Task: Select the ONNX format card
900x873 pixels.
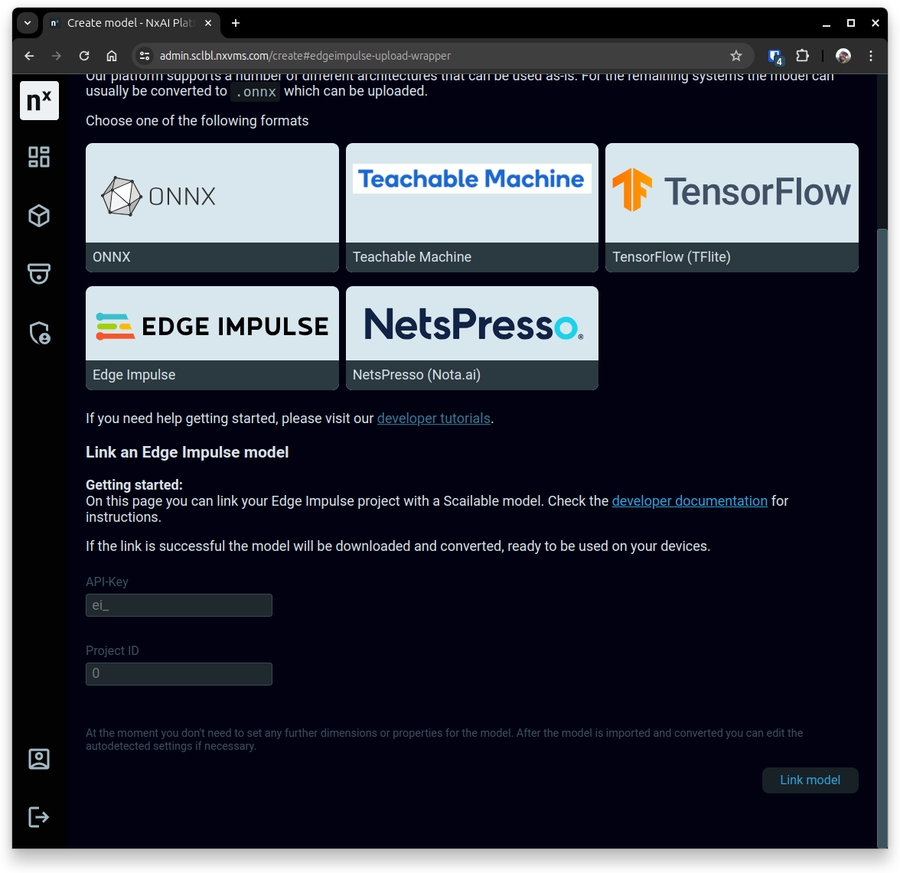Action: click(x=212, y=207)
